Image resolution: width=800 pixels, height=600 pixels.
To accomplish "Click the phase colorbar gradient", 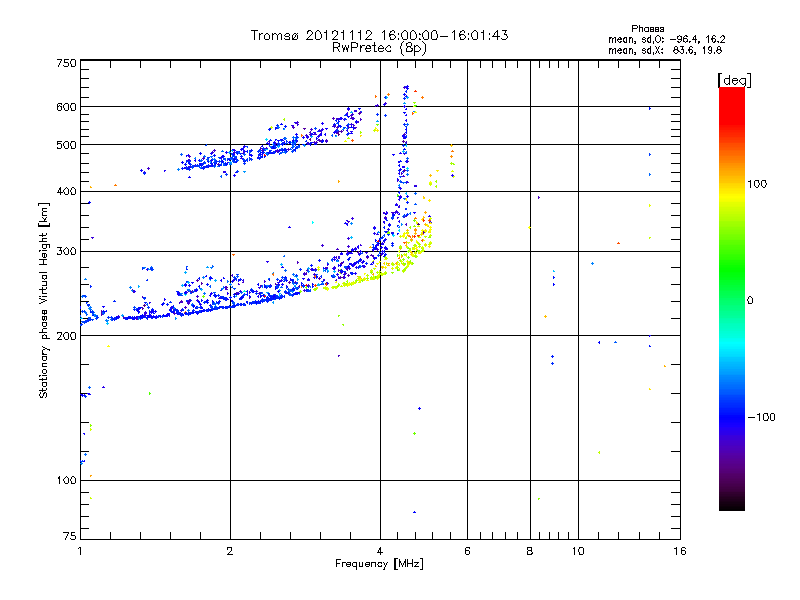I will click(732, 298).
